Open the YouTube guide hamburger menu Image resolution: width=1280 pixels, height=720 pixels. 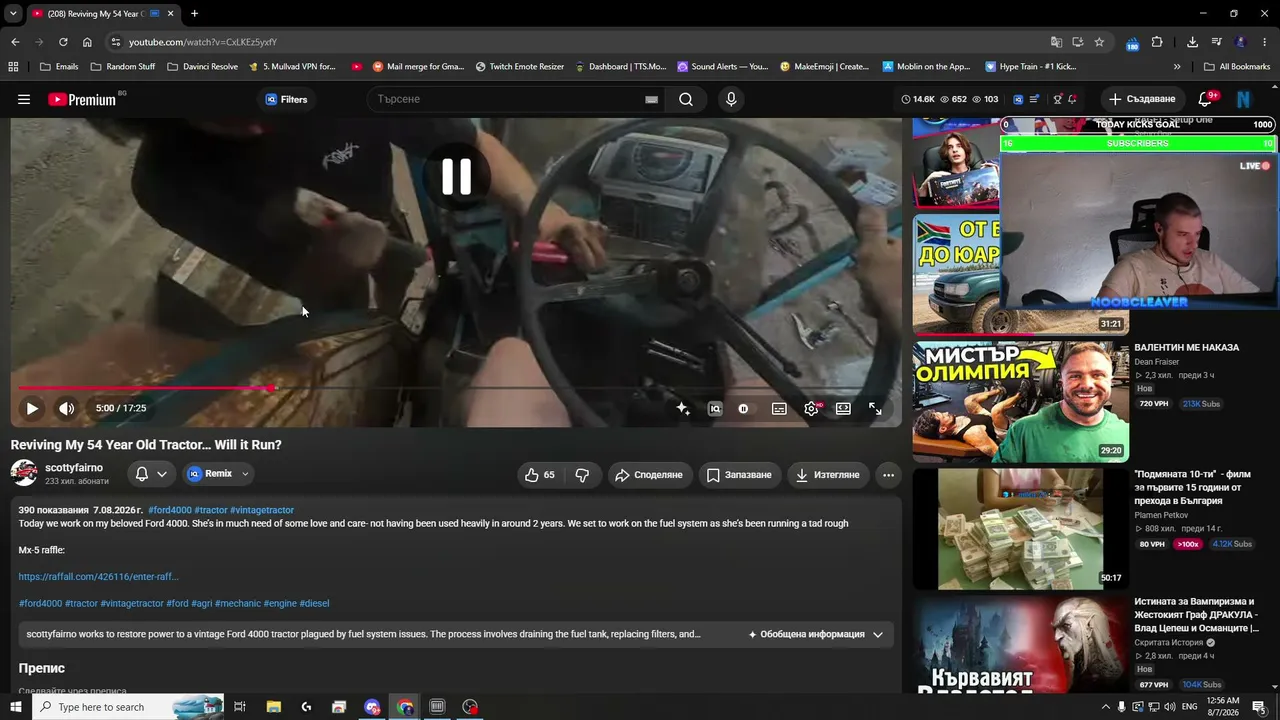[x=24, y=99]
